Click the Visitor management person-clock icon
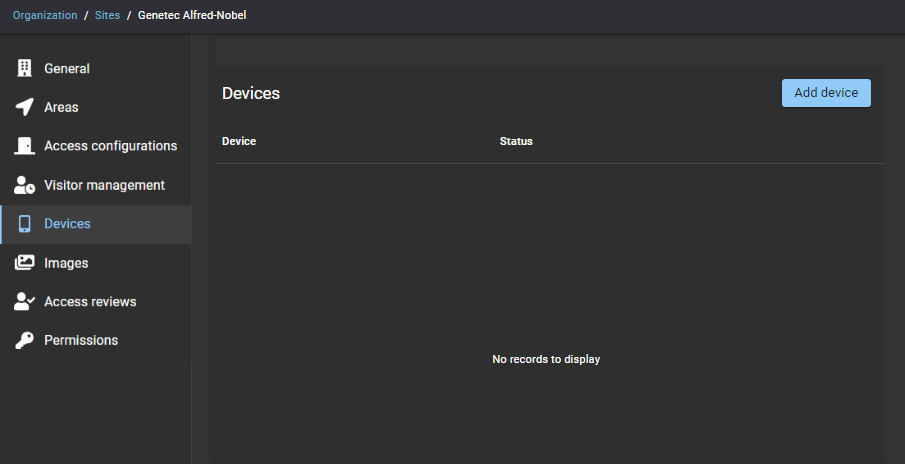The height and width of the screenshot is (464, 905). 25,185
